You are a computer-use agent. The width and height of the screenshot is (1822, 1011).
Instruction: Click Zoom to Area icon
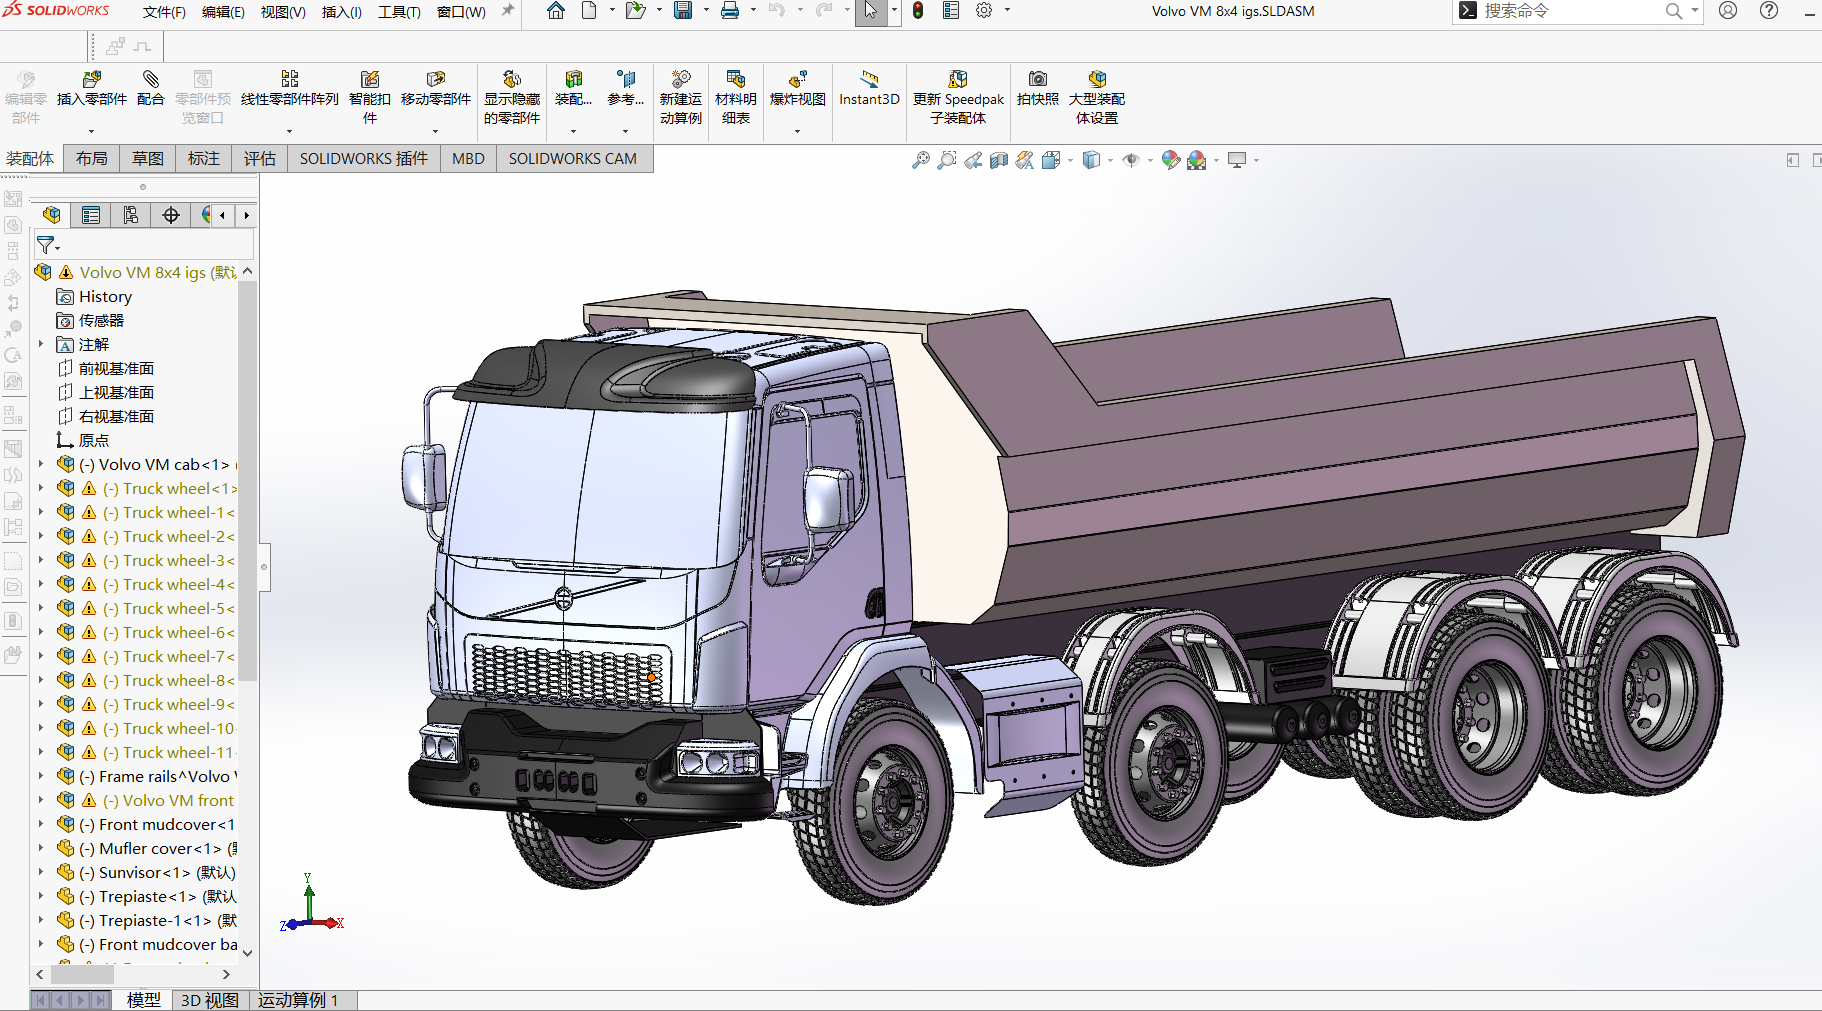[946, 160]
